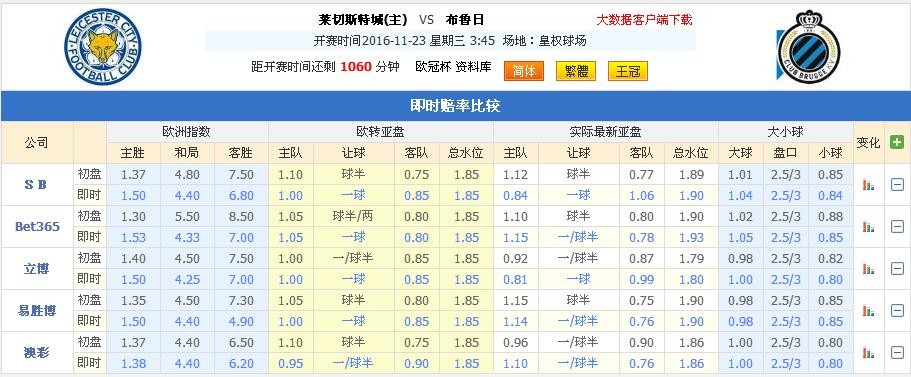Open odds change chart for 立博 row

[x=869, y=268]
